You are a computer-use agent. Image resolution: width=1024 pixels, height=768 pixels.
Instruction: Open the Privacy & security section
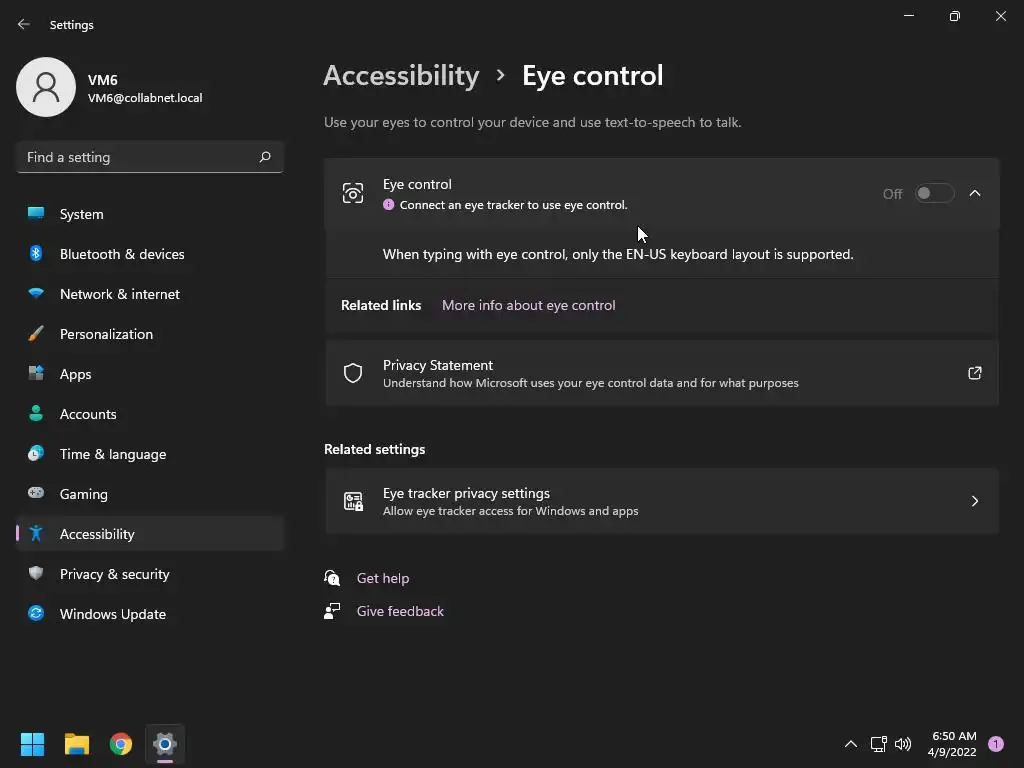pos(114,574)
